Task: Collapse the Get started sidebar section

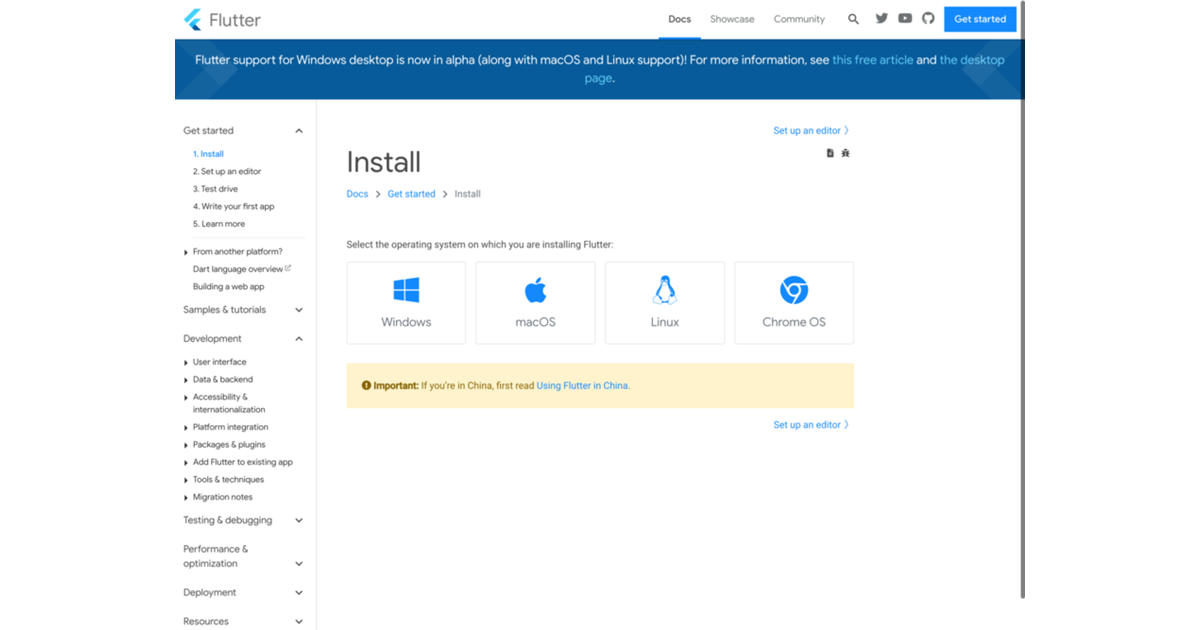Action: 299,131
